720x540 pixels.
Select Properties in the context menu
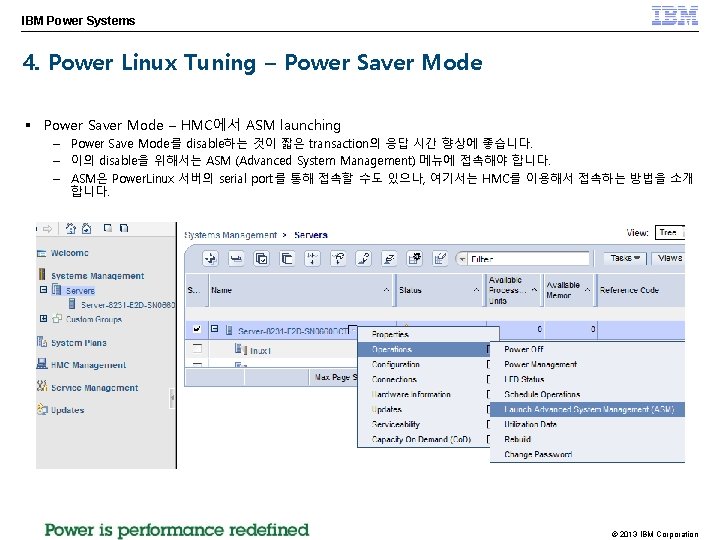428,334
